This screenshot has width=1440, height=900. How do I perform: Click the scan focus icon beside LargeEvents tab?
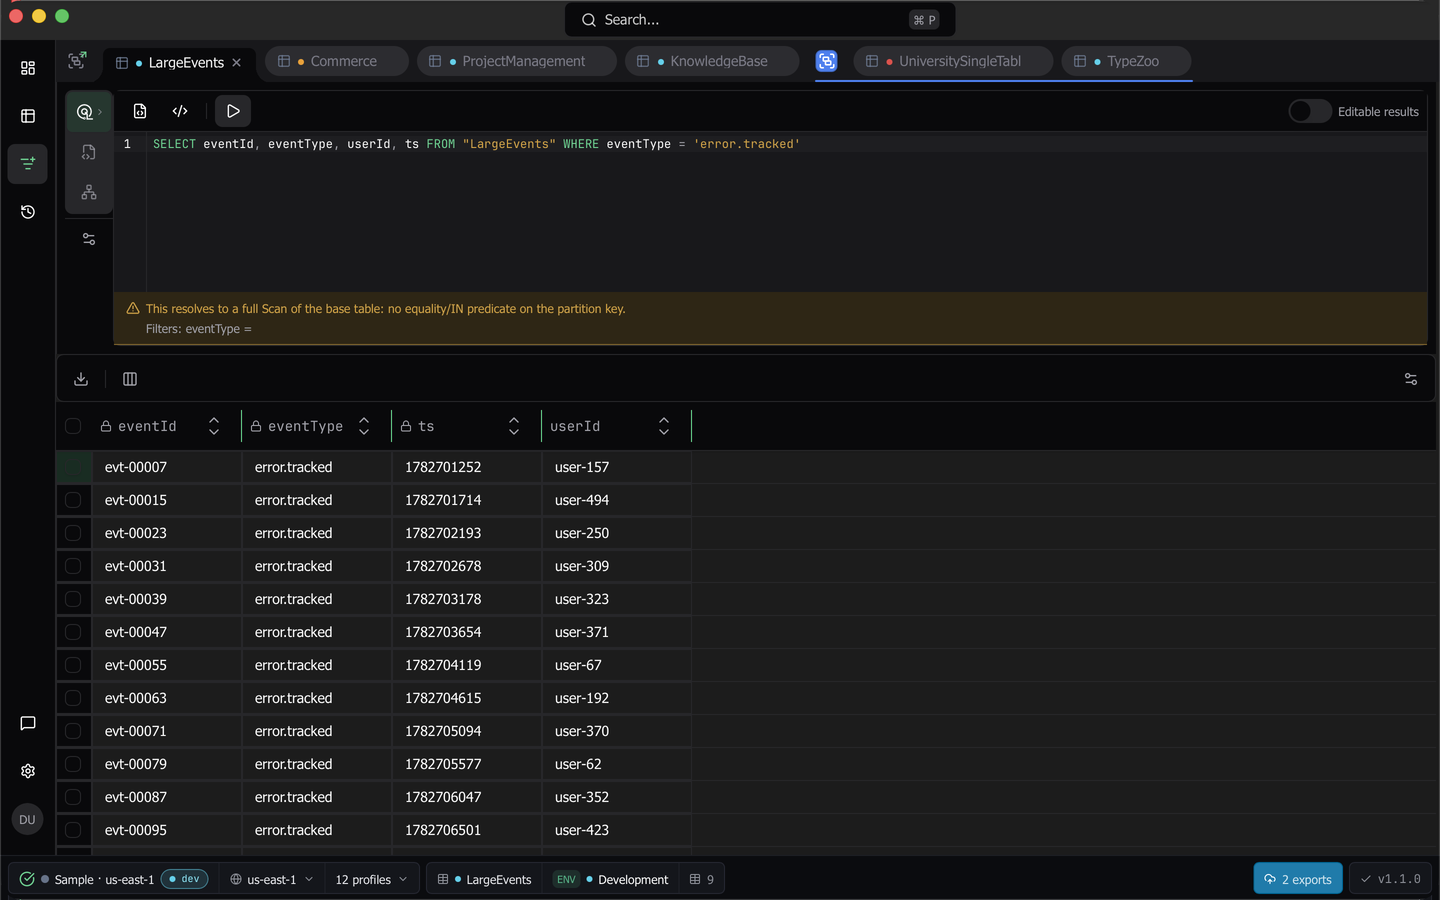pyautogui.click(x=77, y=61)
